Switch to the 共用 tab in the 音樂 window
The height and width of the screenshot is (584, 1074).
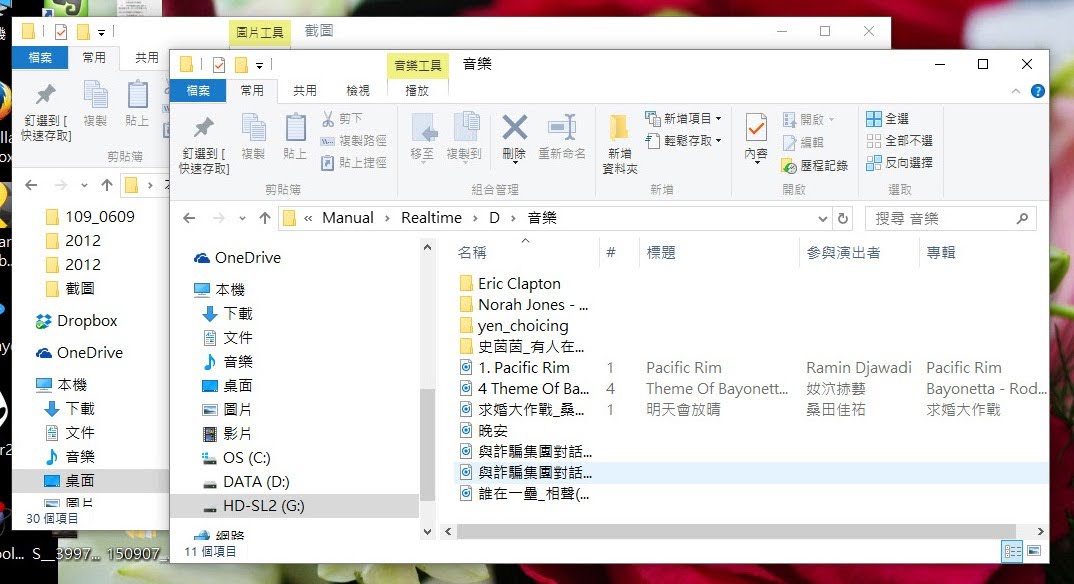[305, 90]
